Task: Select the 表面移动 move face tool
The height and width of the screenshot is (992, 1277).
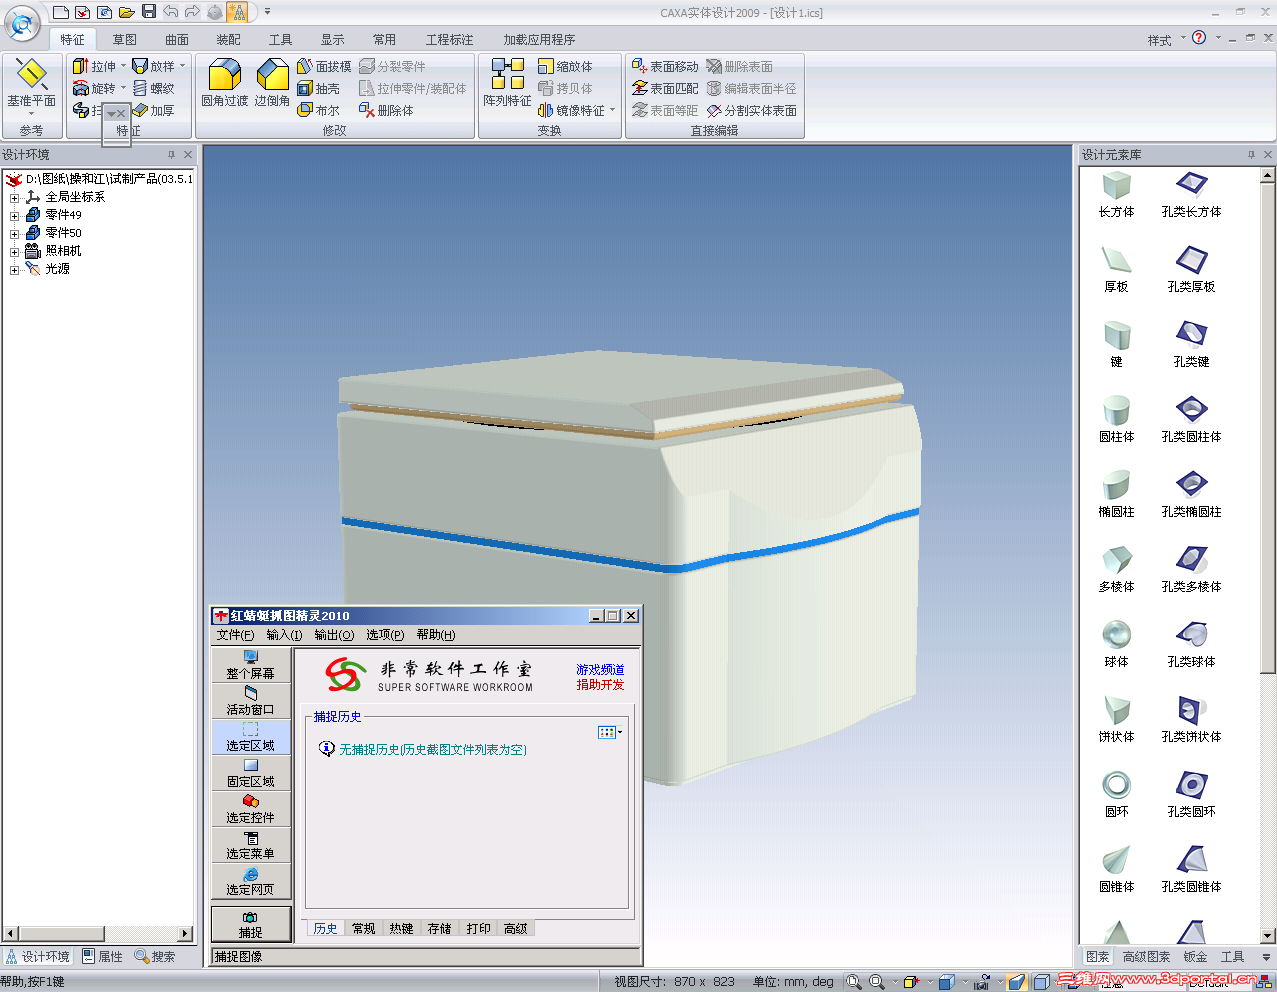Action: 665,66
